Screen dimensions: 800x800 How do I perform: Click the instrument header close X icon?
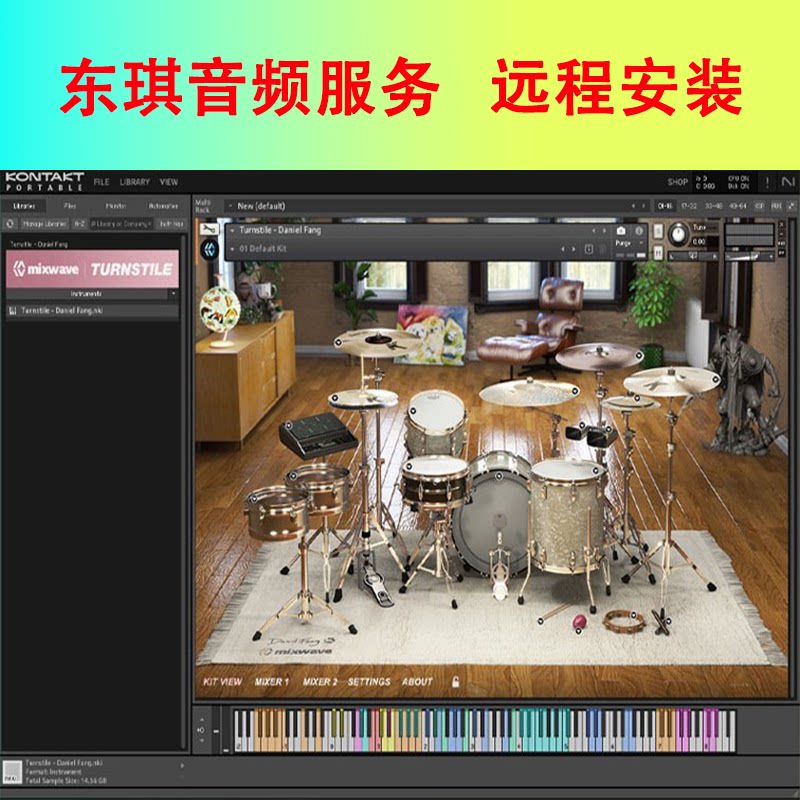click(781, 224)
